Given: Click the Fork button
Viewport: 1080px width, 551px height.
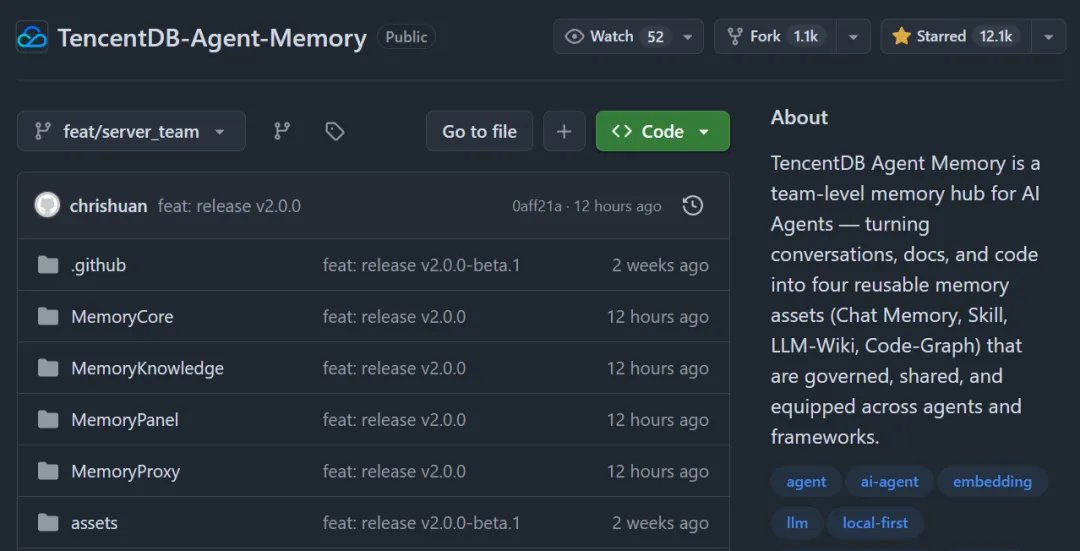Looking at the screenshot, I should click(775, 37).
